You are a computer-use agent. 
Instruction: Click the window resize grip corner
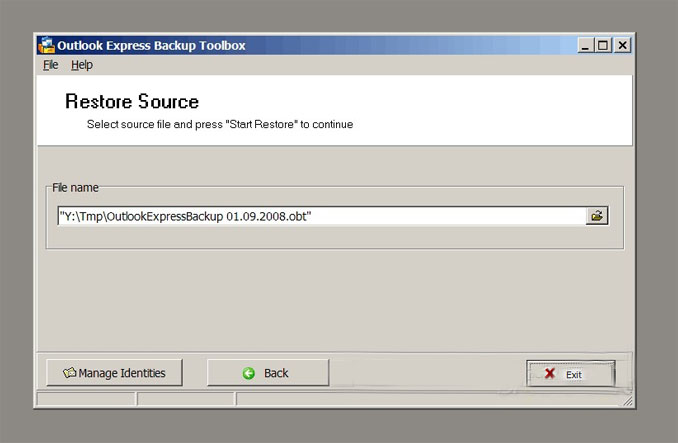628,402
